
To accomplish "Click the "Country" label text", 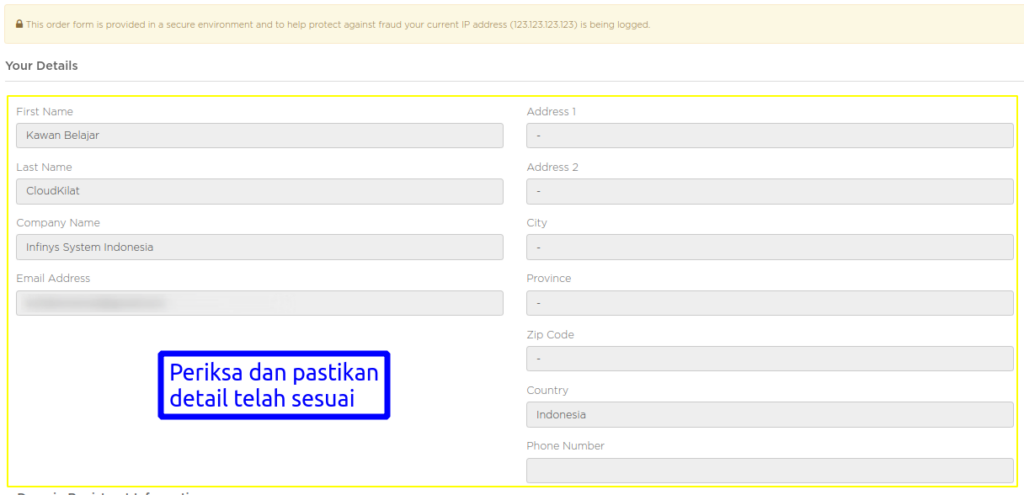I will click(x=547, y=390).
